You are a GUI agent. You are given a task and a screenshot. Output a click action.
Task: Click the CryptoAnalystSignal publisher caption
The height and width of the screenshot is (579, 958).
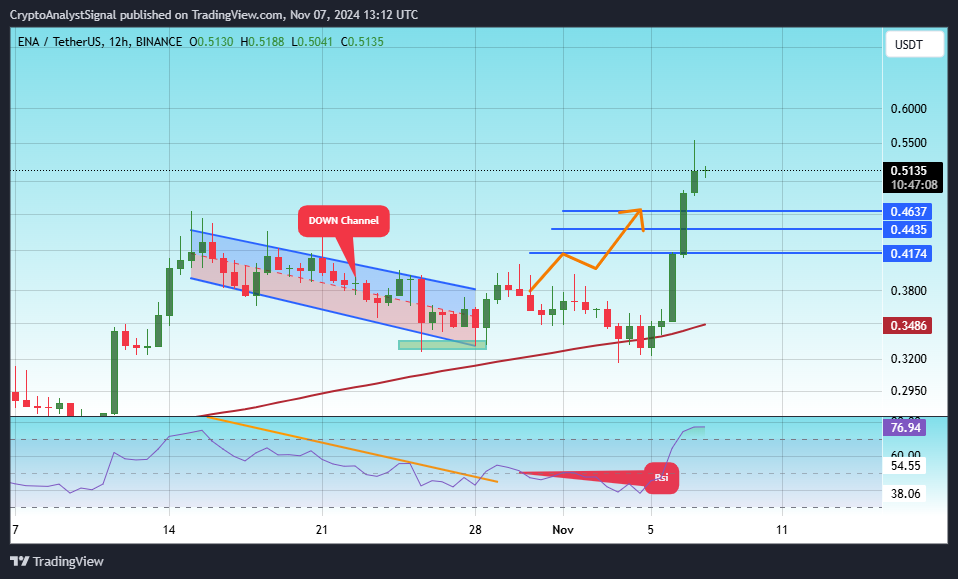tap(214, 15)
